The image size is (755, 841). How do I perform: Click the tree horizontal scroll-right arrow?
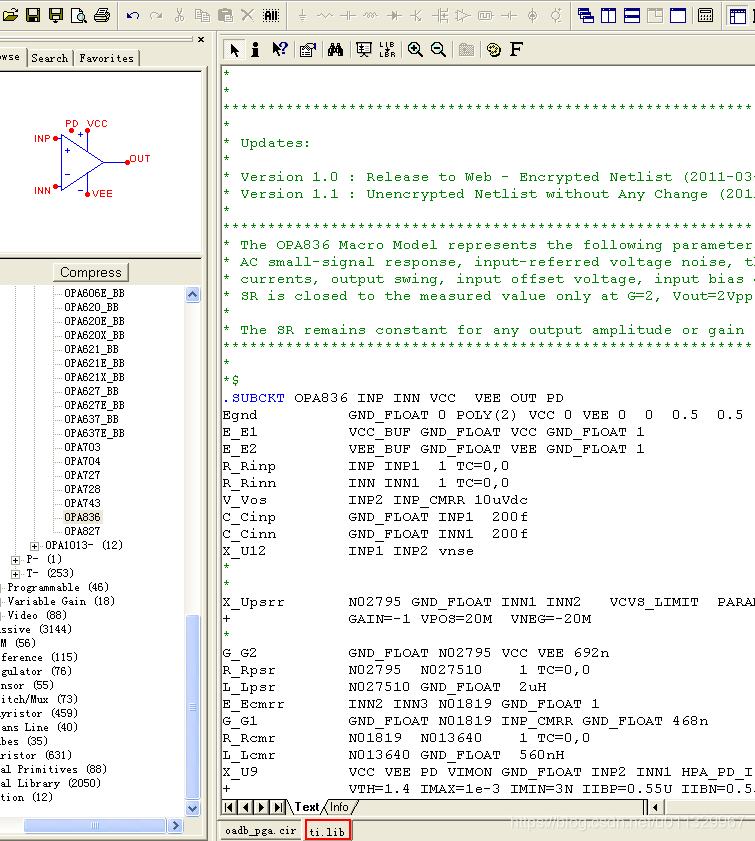[175, 825]
